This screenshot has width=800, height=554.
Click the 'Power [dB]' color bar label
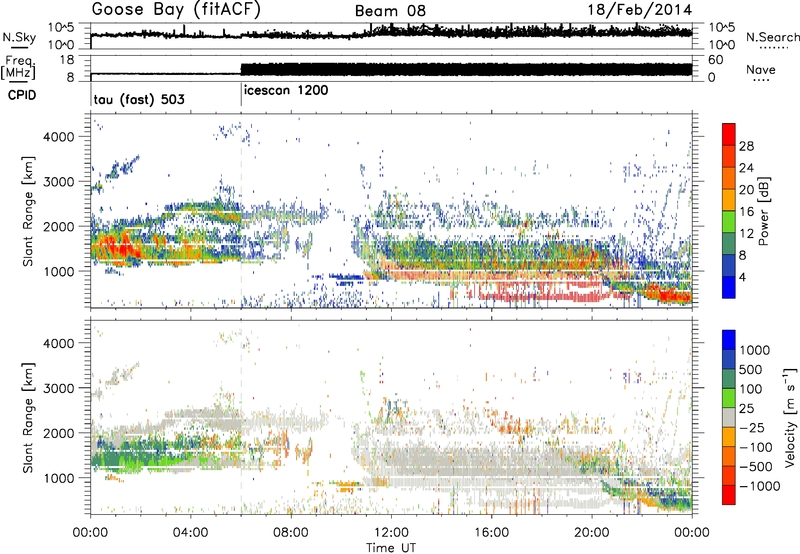pos(763,211)
